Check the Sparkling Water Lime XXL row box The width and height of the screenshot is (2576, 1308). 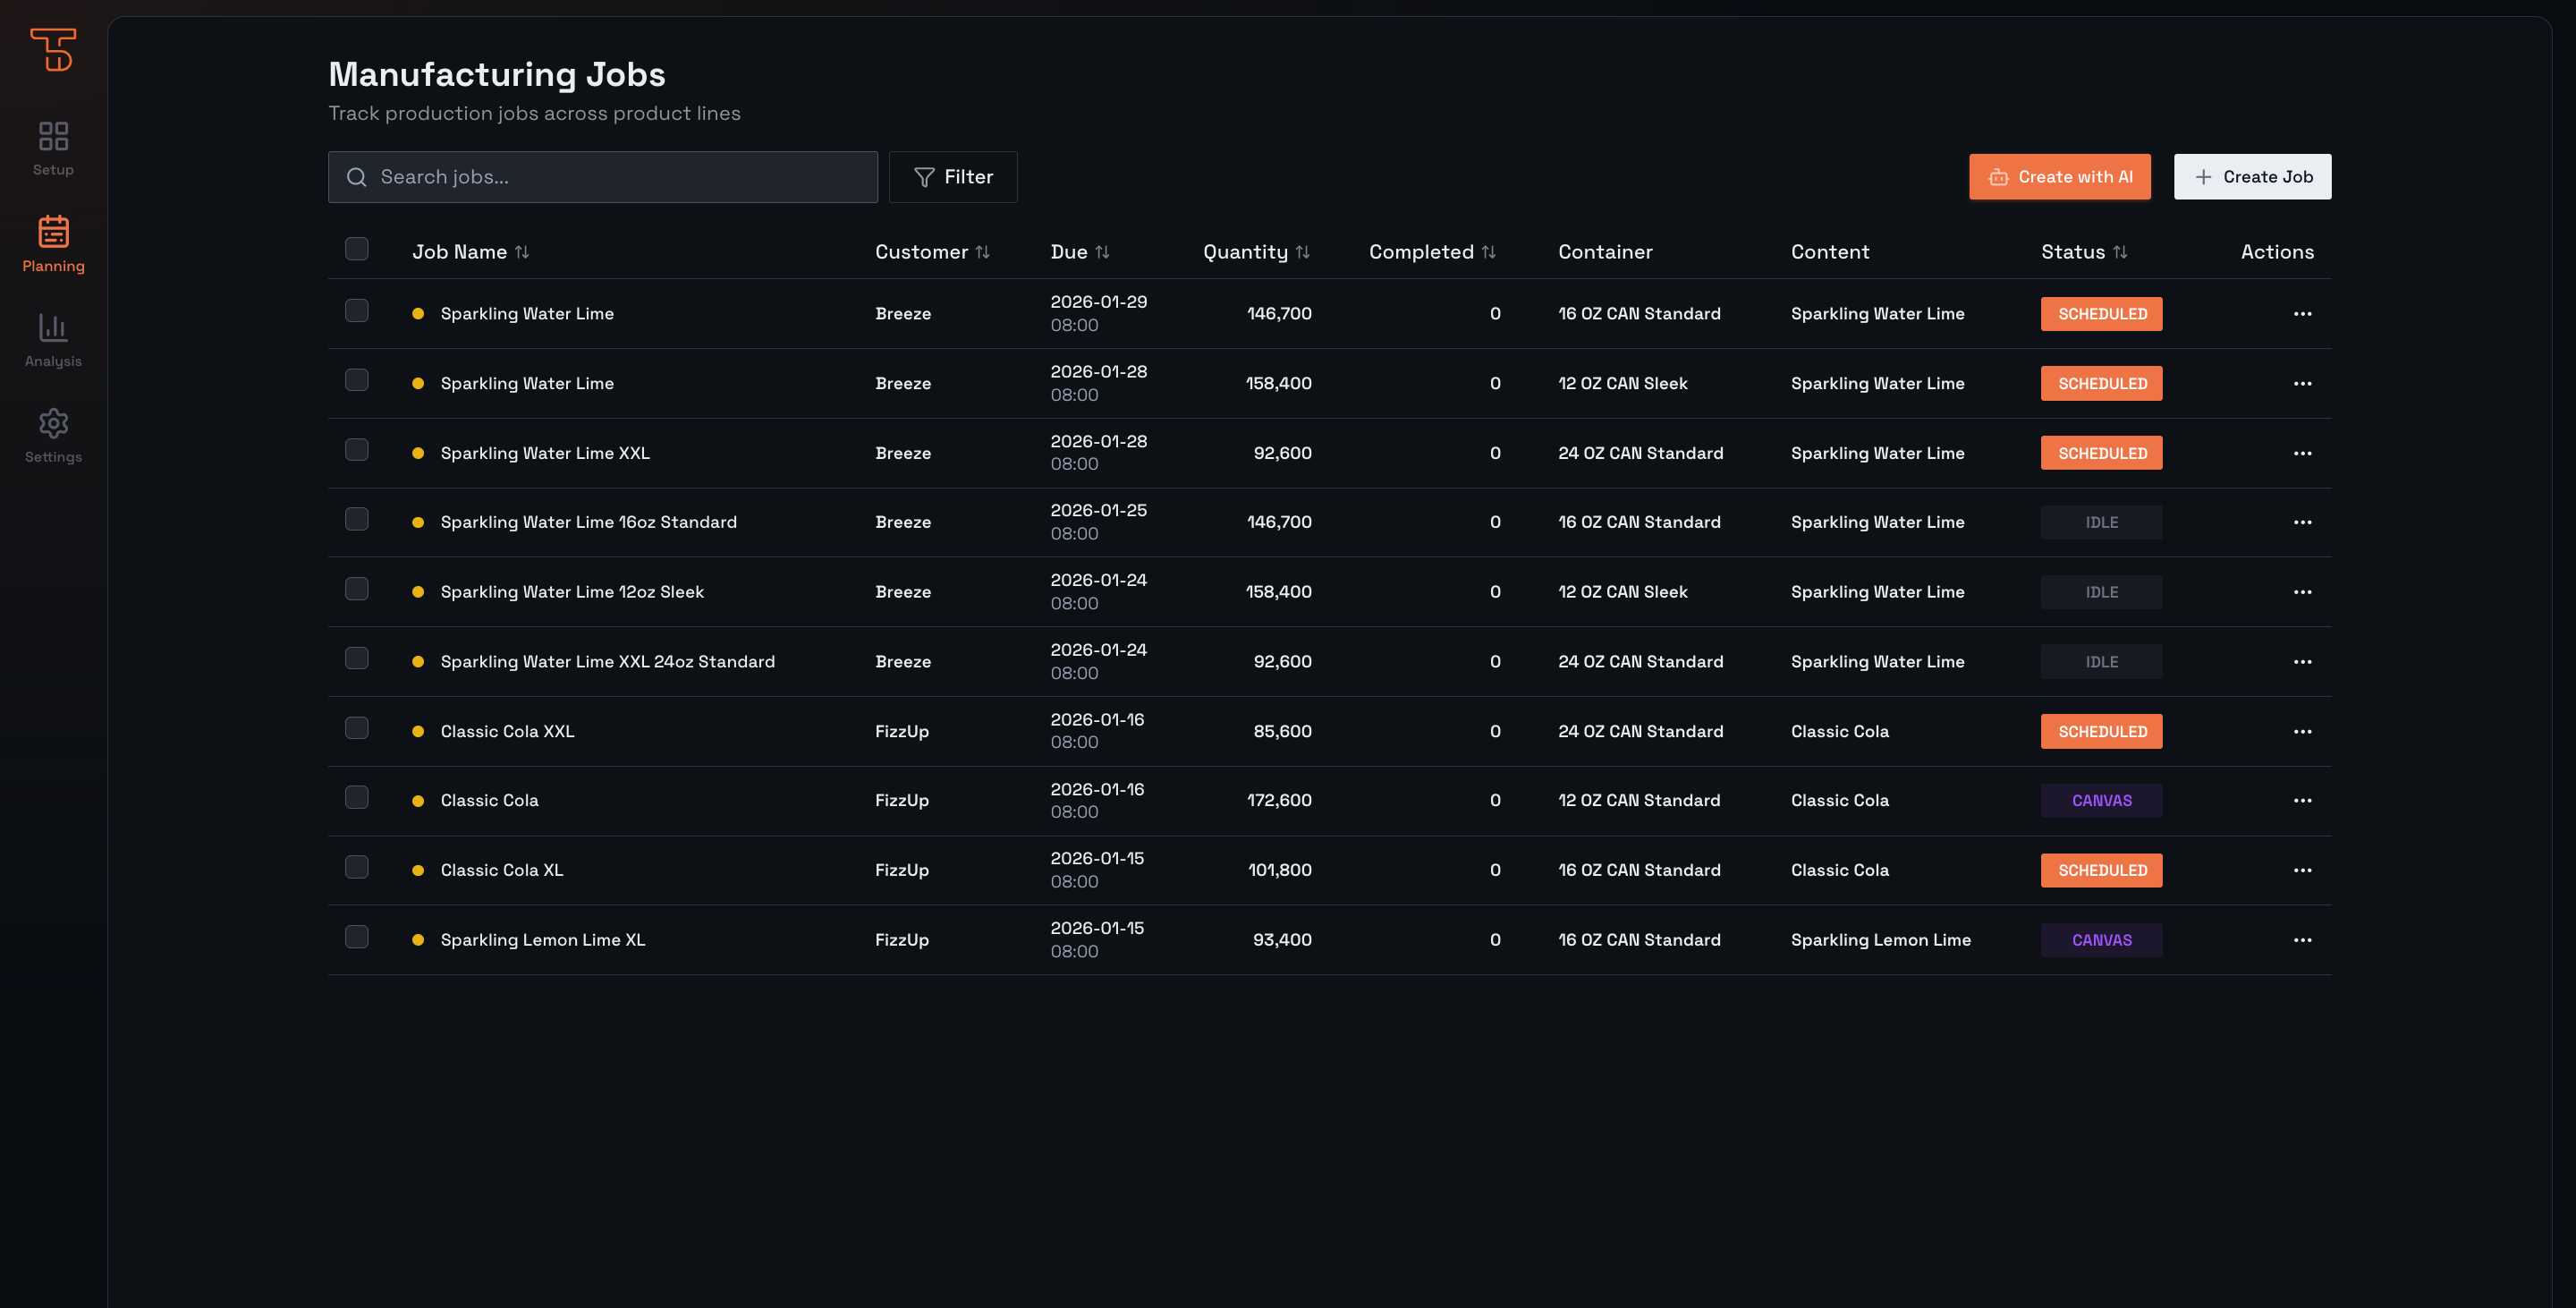click(x=357, y=450)
